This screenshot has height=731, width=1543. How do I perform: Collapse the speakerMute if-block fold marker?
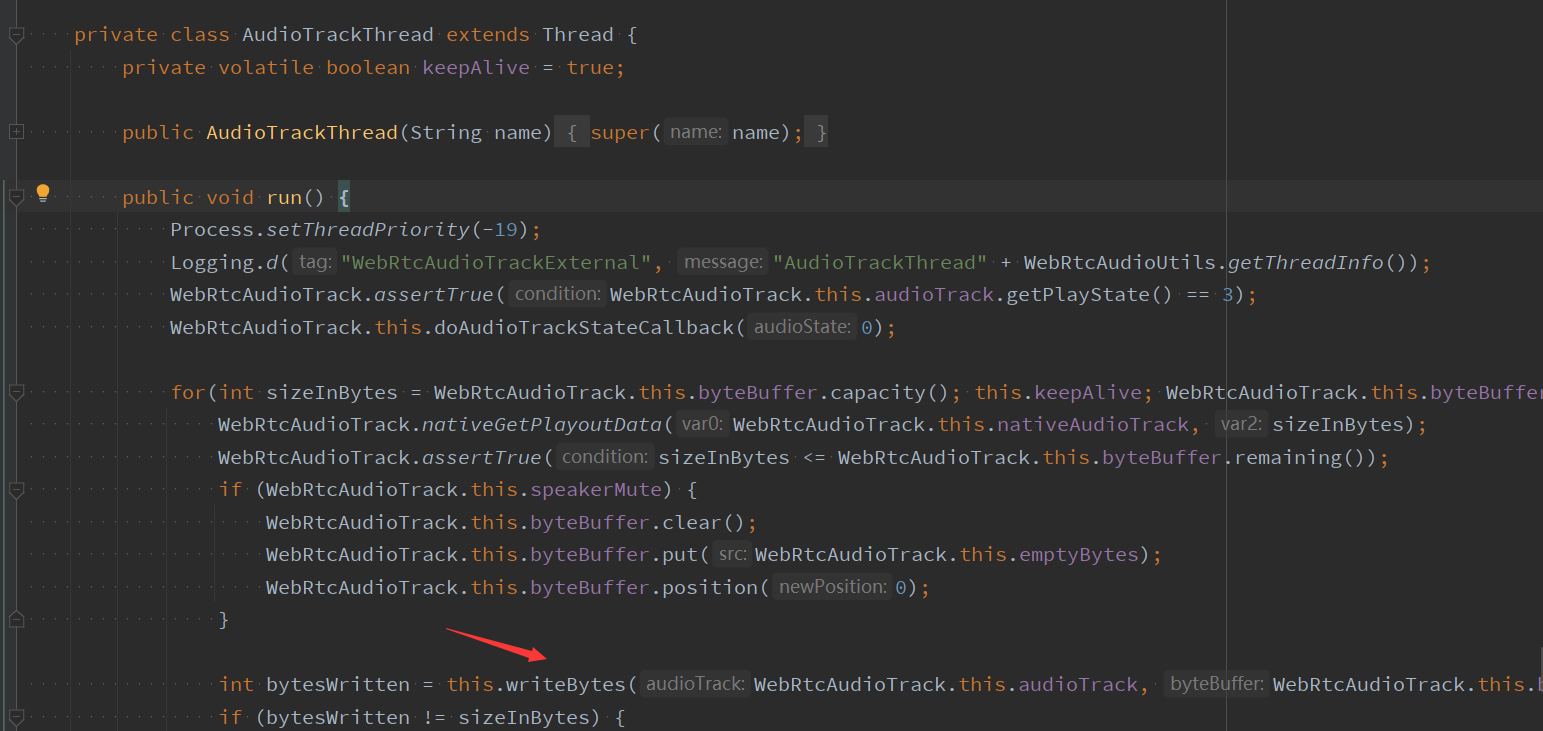coord(16,490)
